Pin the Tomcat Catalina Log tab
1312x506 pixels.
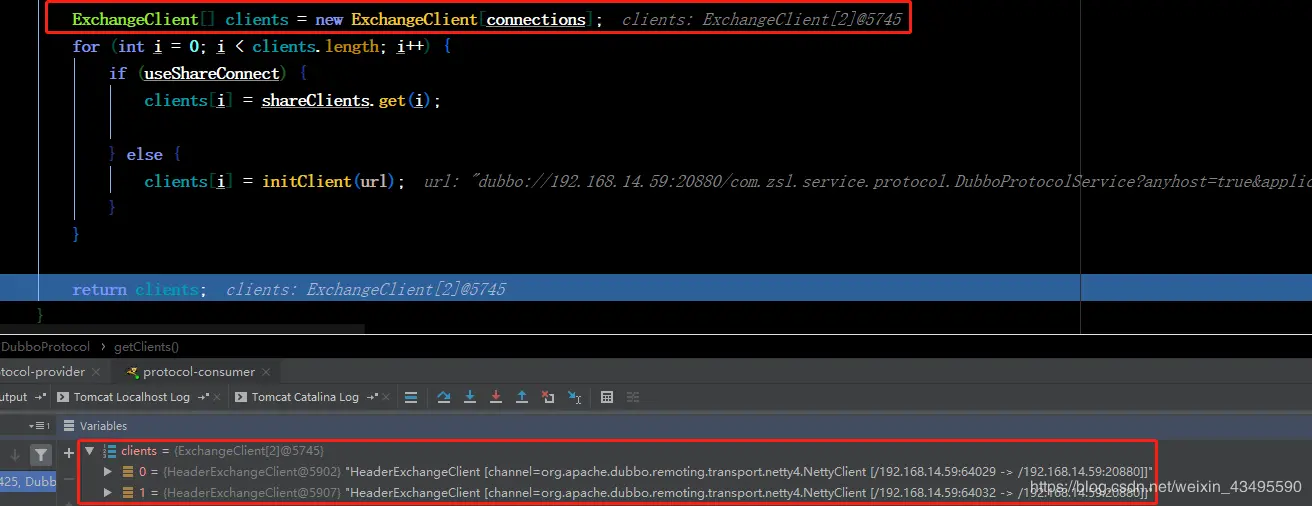(373, 397)
